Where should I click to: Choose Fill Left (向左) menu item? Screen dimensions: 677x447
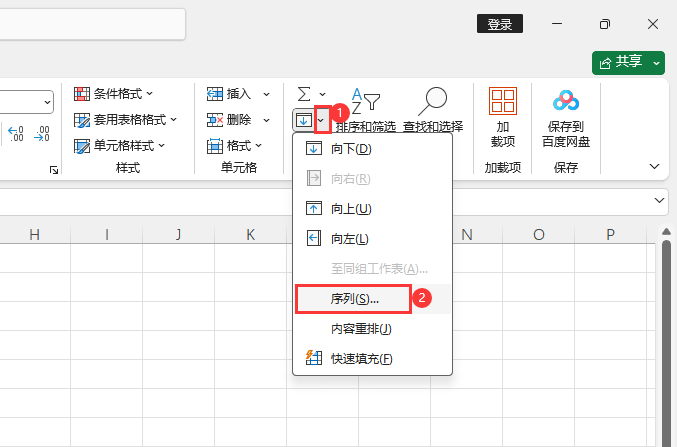click(x=372, y=239)
